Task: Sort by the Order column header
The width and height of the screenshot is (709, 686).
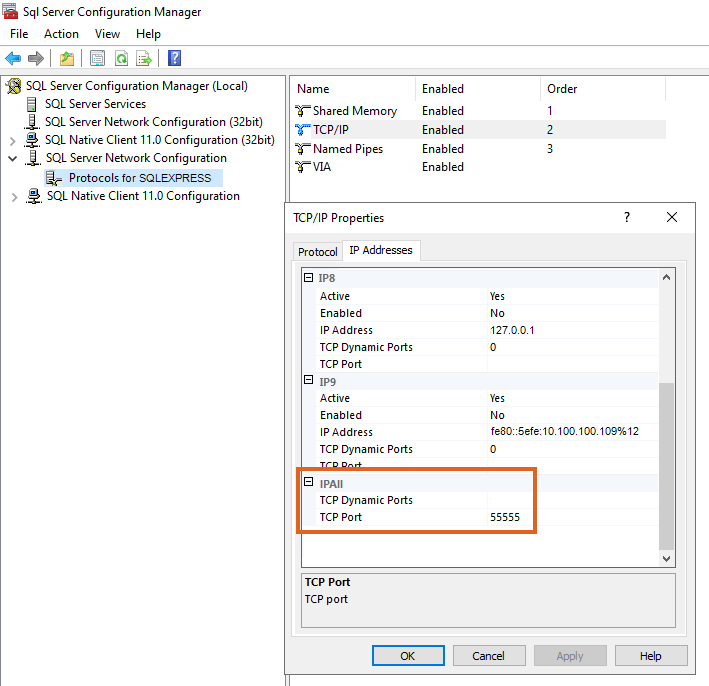Action: (x=603, y=89)
